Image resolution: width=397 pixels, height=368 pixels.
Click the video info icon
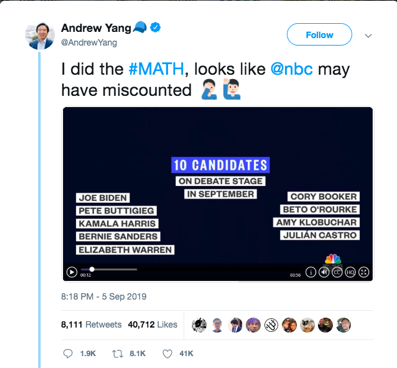point(311,272)
